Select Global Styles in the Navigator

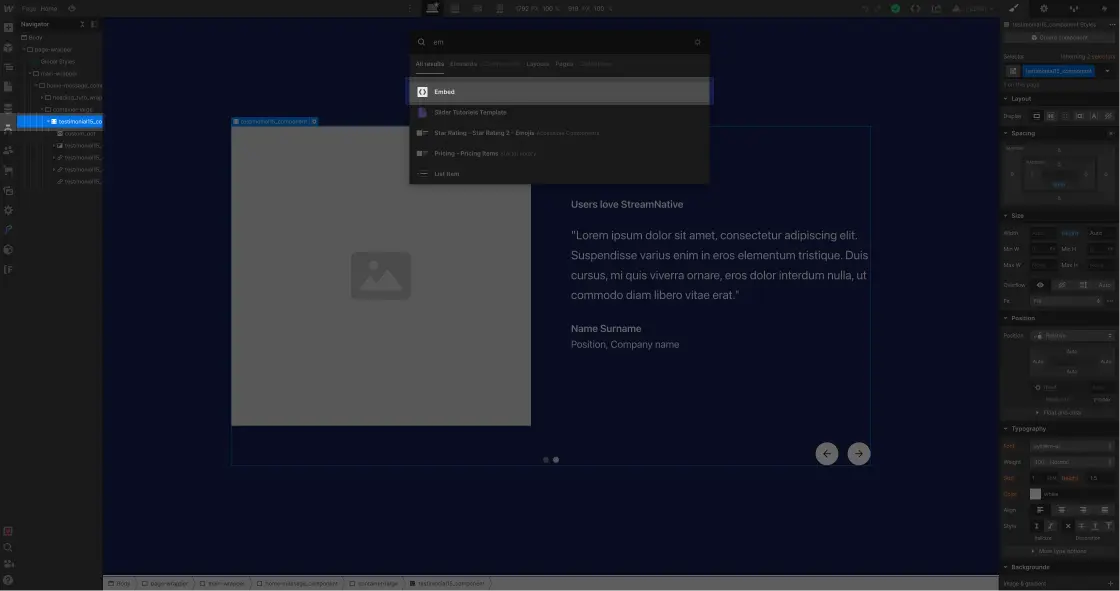coord(58,61)
